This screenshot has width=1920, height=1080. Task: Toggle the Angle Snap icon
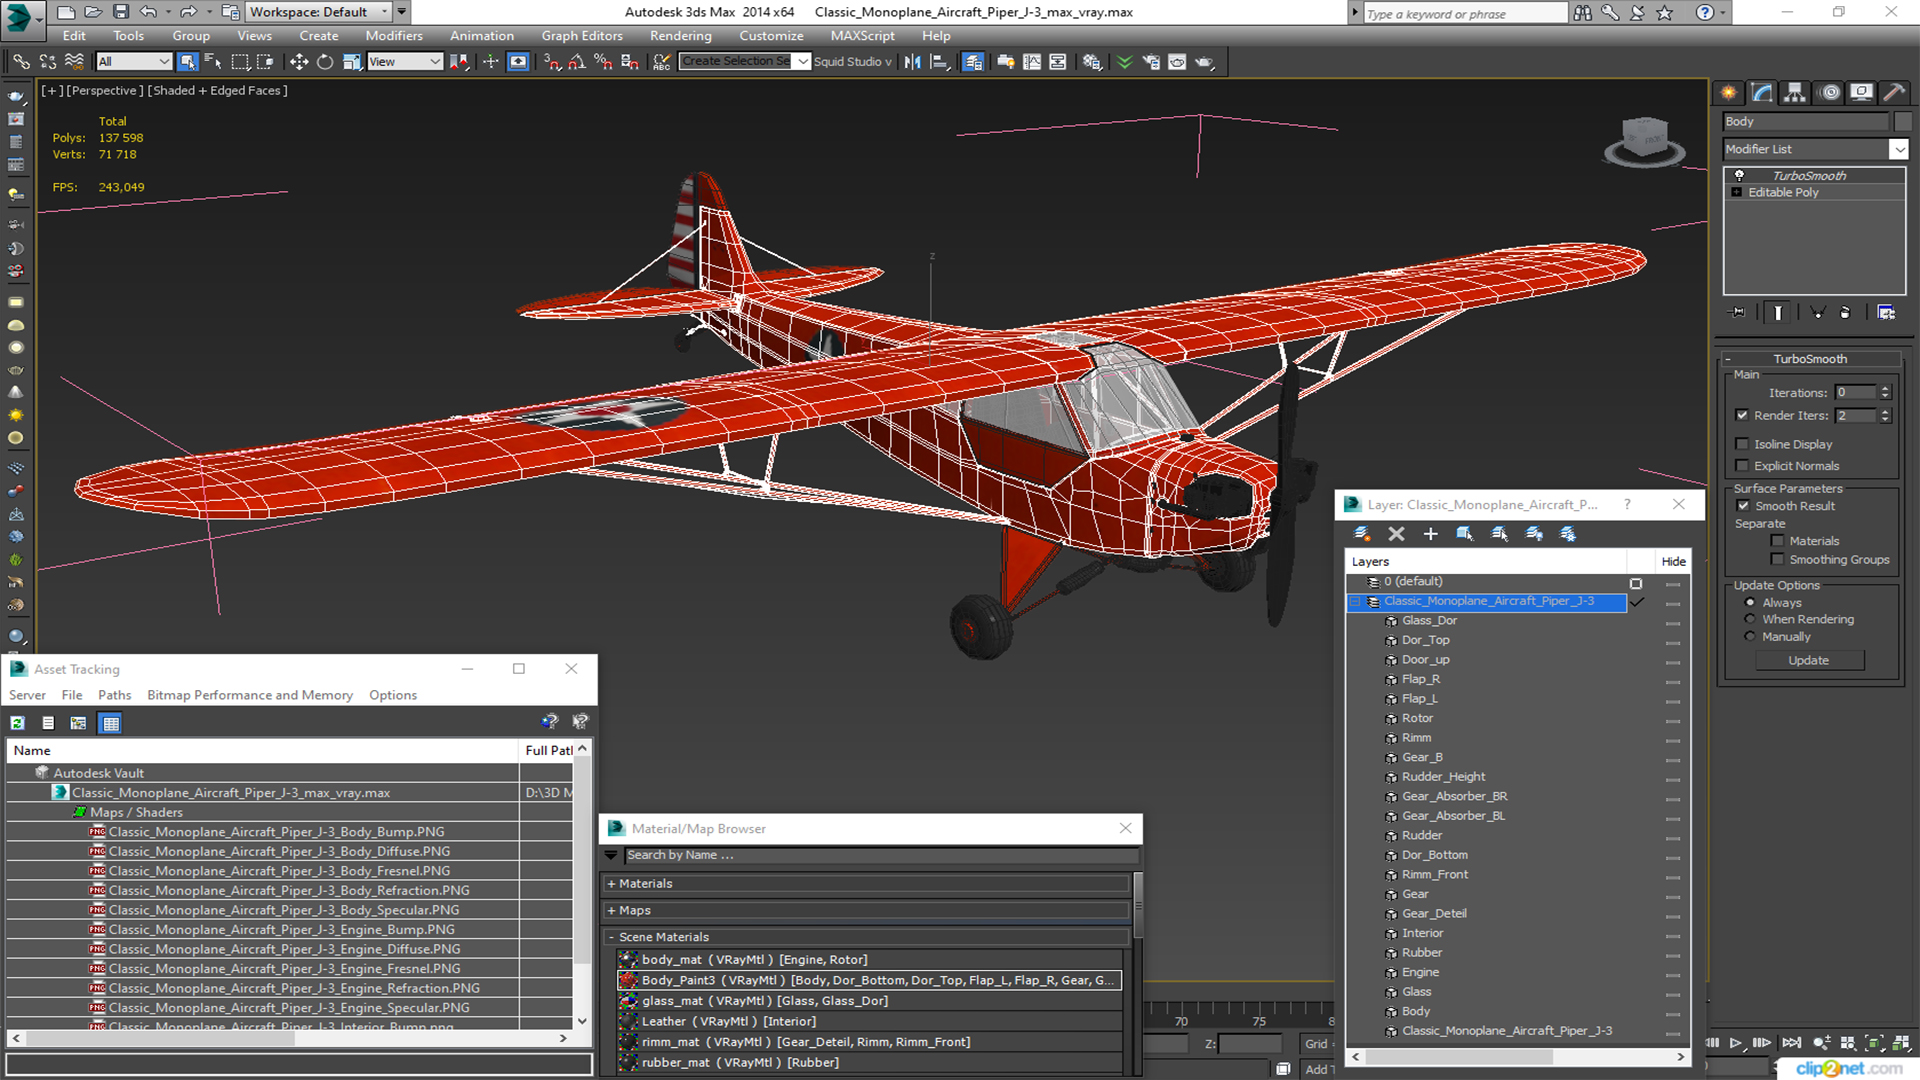coord(577,62)
